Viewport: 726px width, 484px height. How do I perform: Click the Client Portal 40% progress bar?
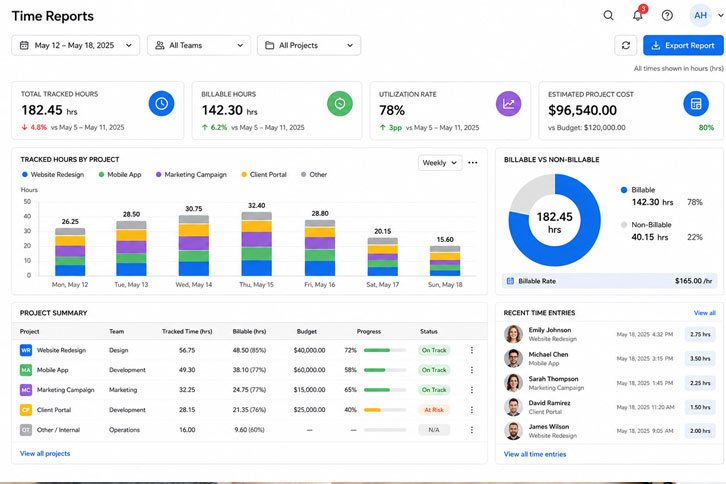[x=385, y=410]
